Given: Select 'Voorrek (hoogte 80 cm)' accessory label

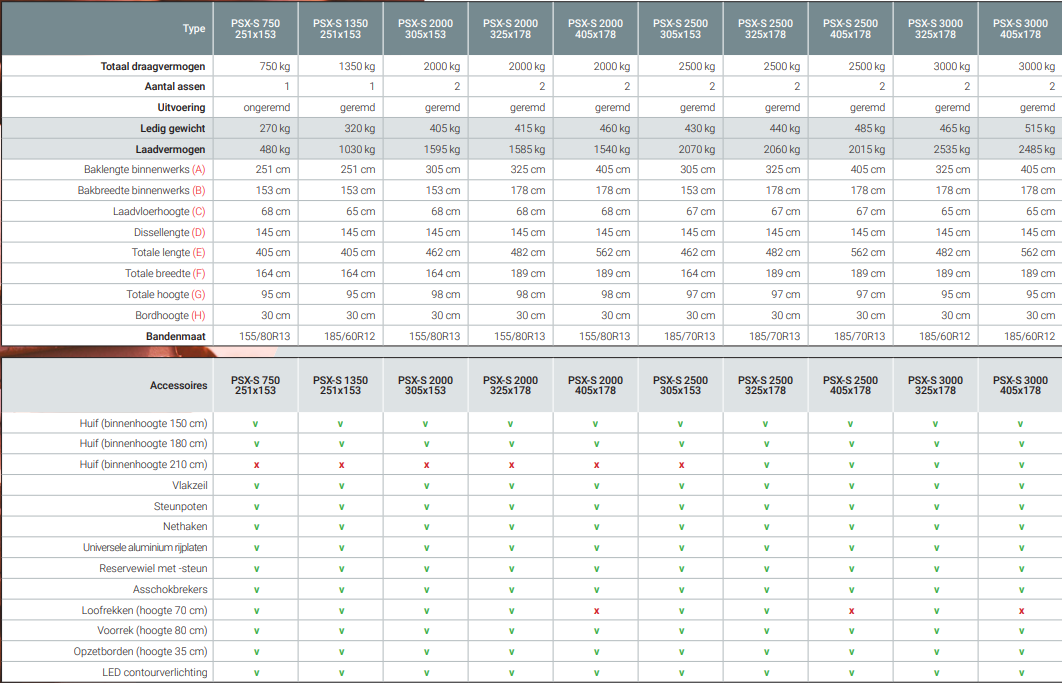Looking at the screenshot, I should click(x=152, y=631).
